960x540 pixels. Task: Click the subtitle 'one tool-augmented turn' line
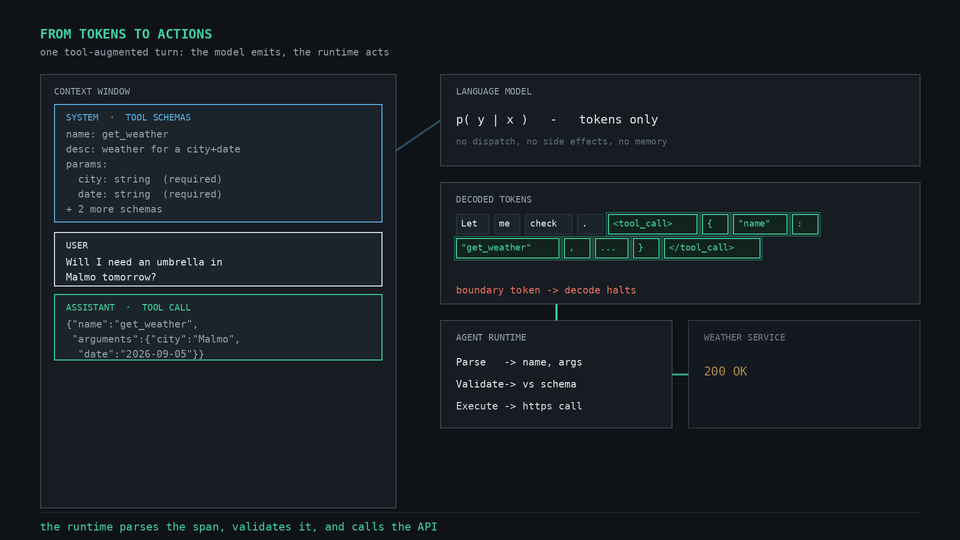[x=215, y=52]
